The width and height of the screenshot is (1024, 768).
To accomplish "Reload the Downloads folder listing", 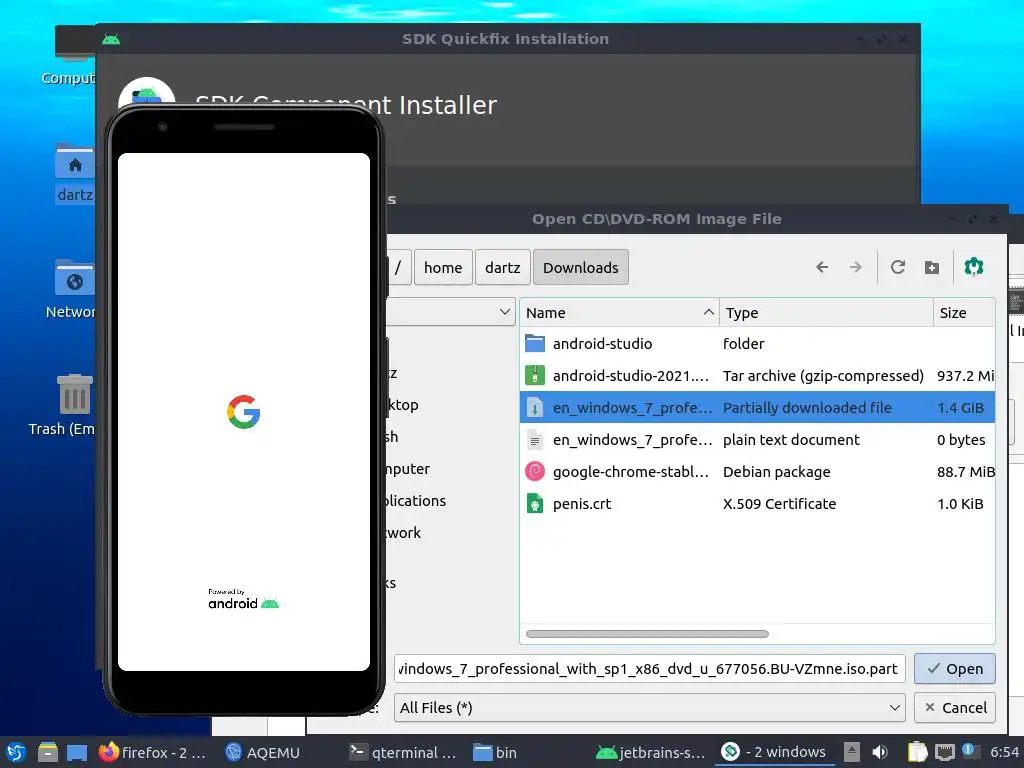I will 898,267.
